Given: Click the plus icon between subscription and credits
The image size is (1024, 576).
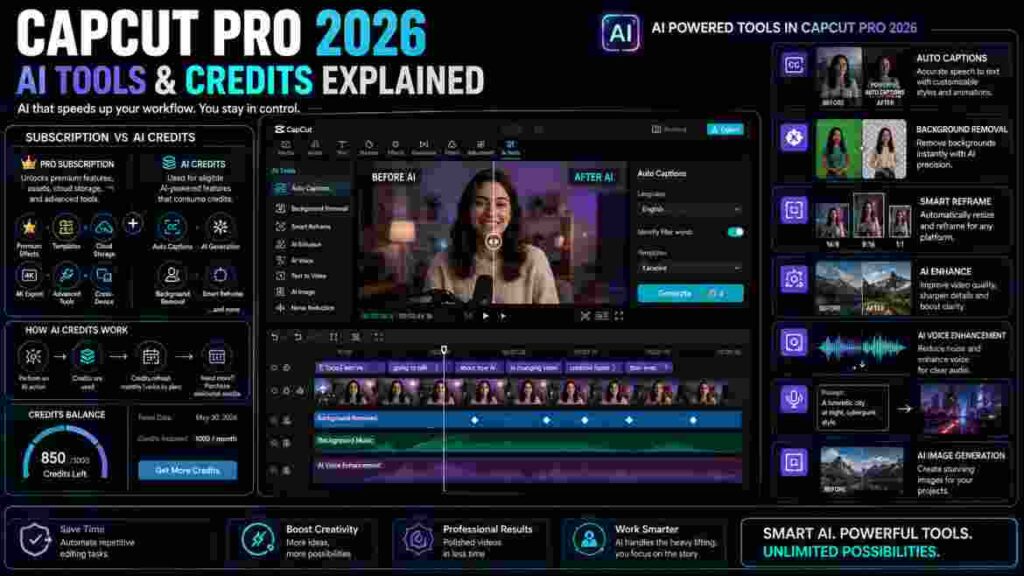Looking at the screenshot, I should (133, 224).
